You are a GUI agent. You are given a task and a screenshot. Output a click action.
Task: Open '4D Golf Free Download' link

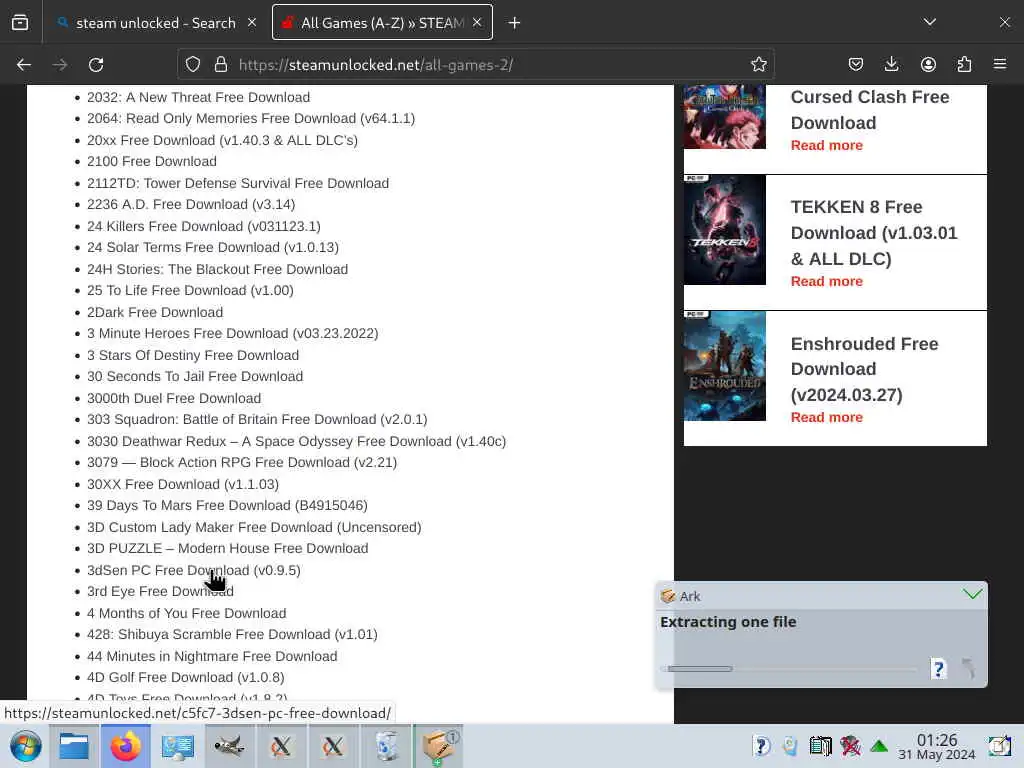tap(185, 679)
